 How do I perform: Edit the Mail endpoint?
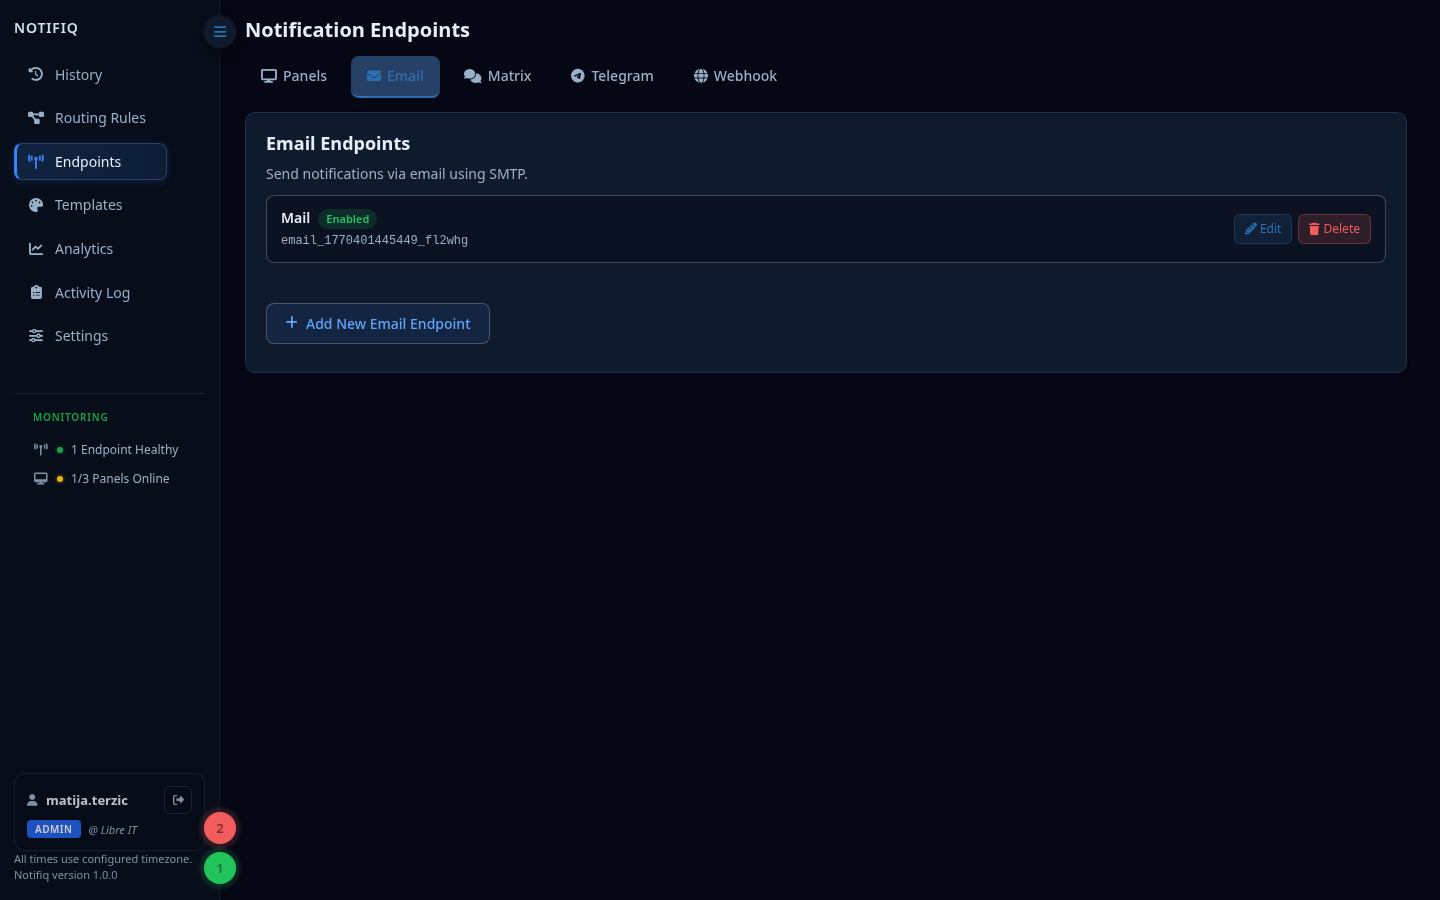coord(1263,229)
